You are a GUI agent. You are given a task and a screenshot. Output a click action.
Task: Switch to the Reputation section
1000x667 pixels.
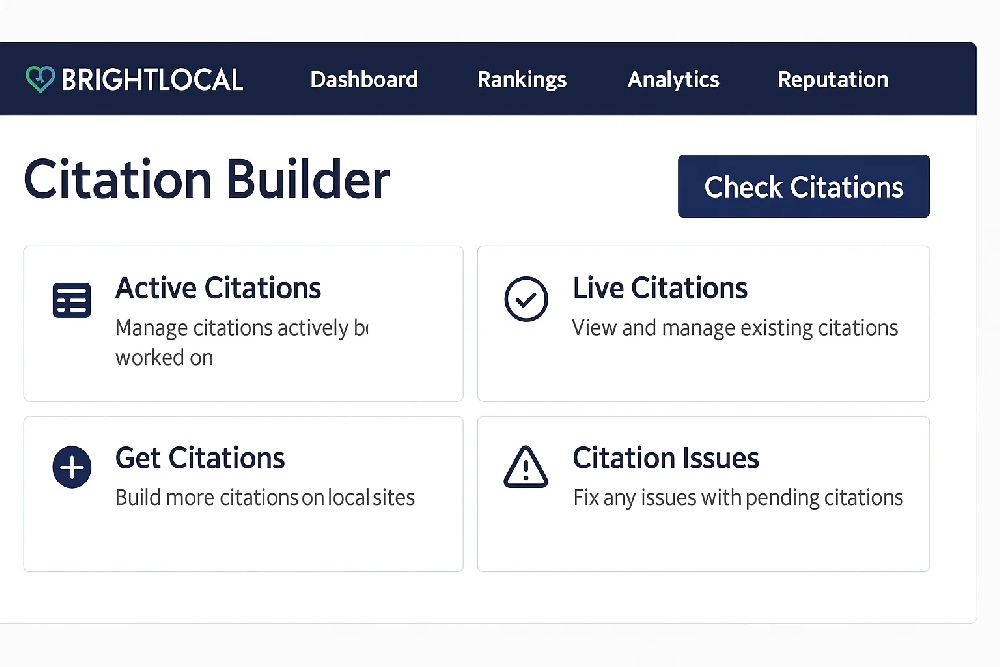pyautogui.click(x=833, y=80)
